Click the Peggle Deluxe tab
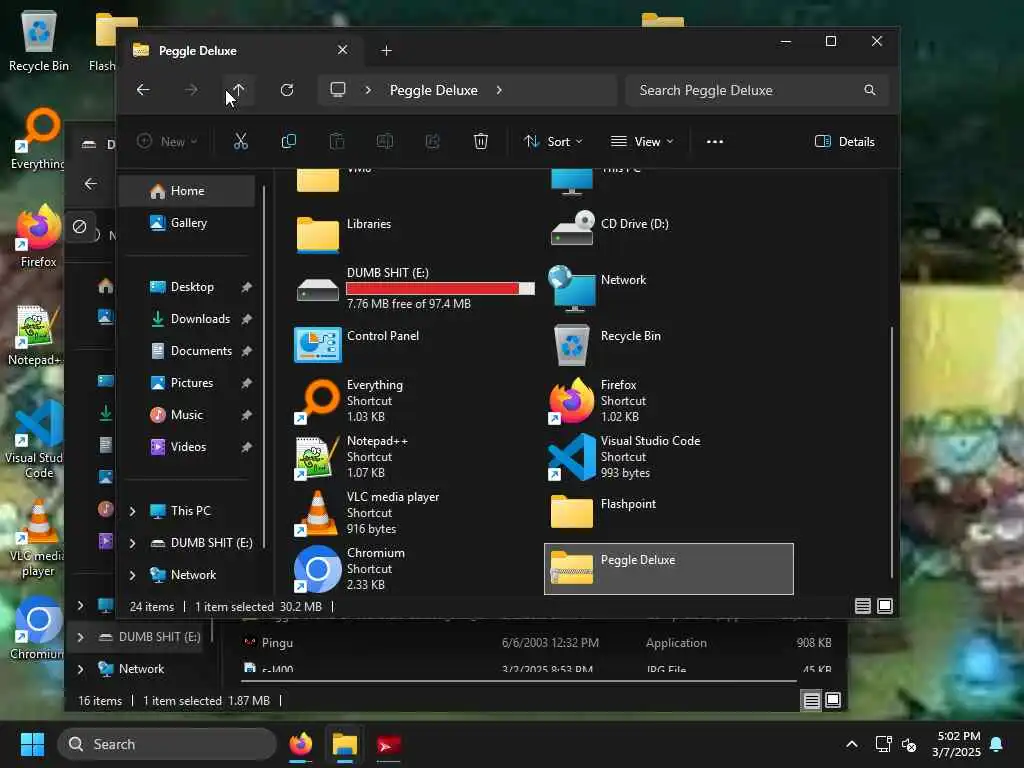Viewport: 1024px width, 768px height. 240,50
